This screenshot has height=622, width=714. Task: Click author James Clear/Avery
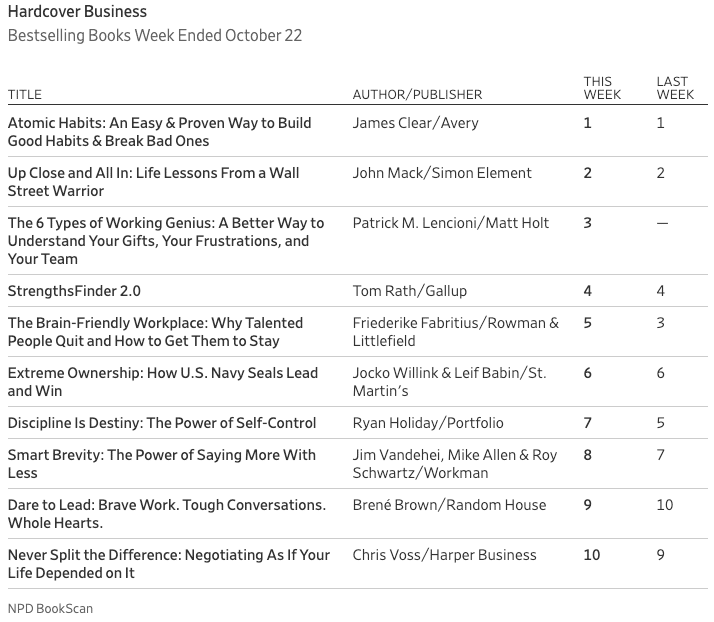click(415, 123)
